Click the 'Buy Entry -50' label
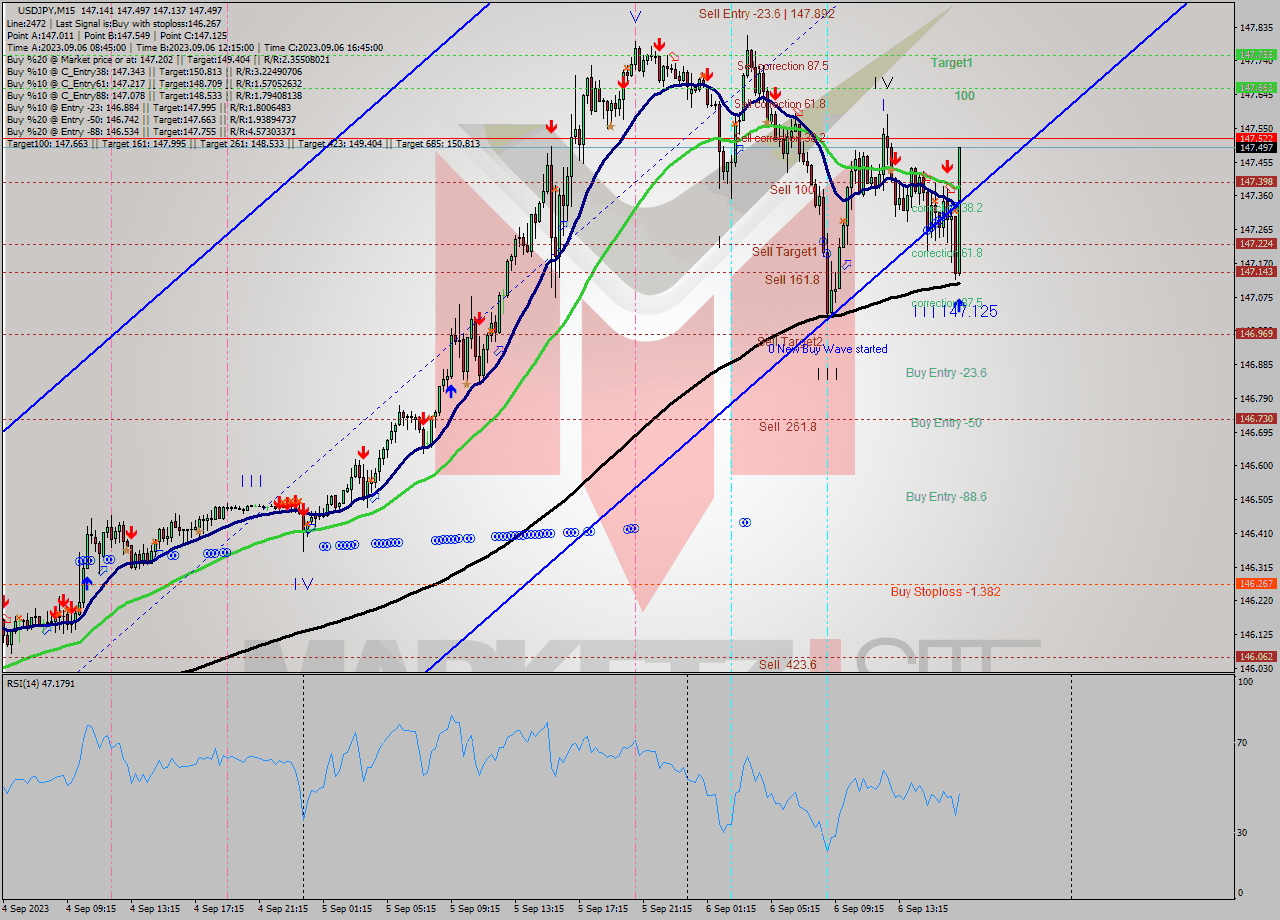This screenshot has height=920, width=1280. 946,422
